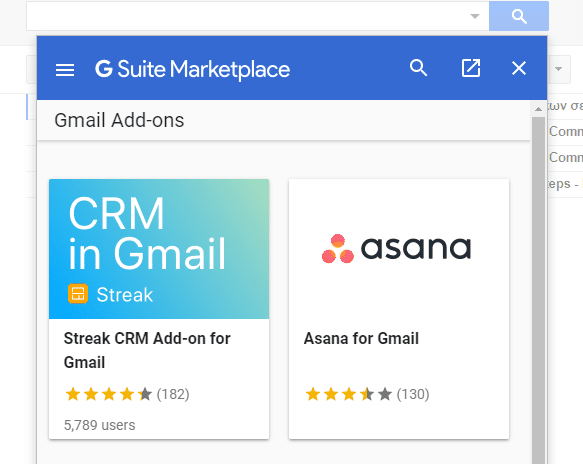
Task: Close the G Suite Marketplace dialog
Action: tap(519, 68)
